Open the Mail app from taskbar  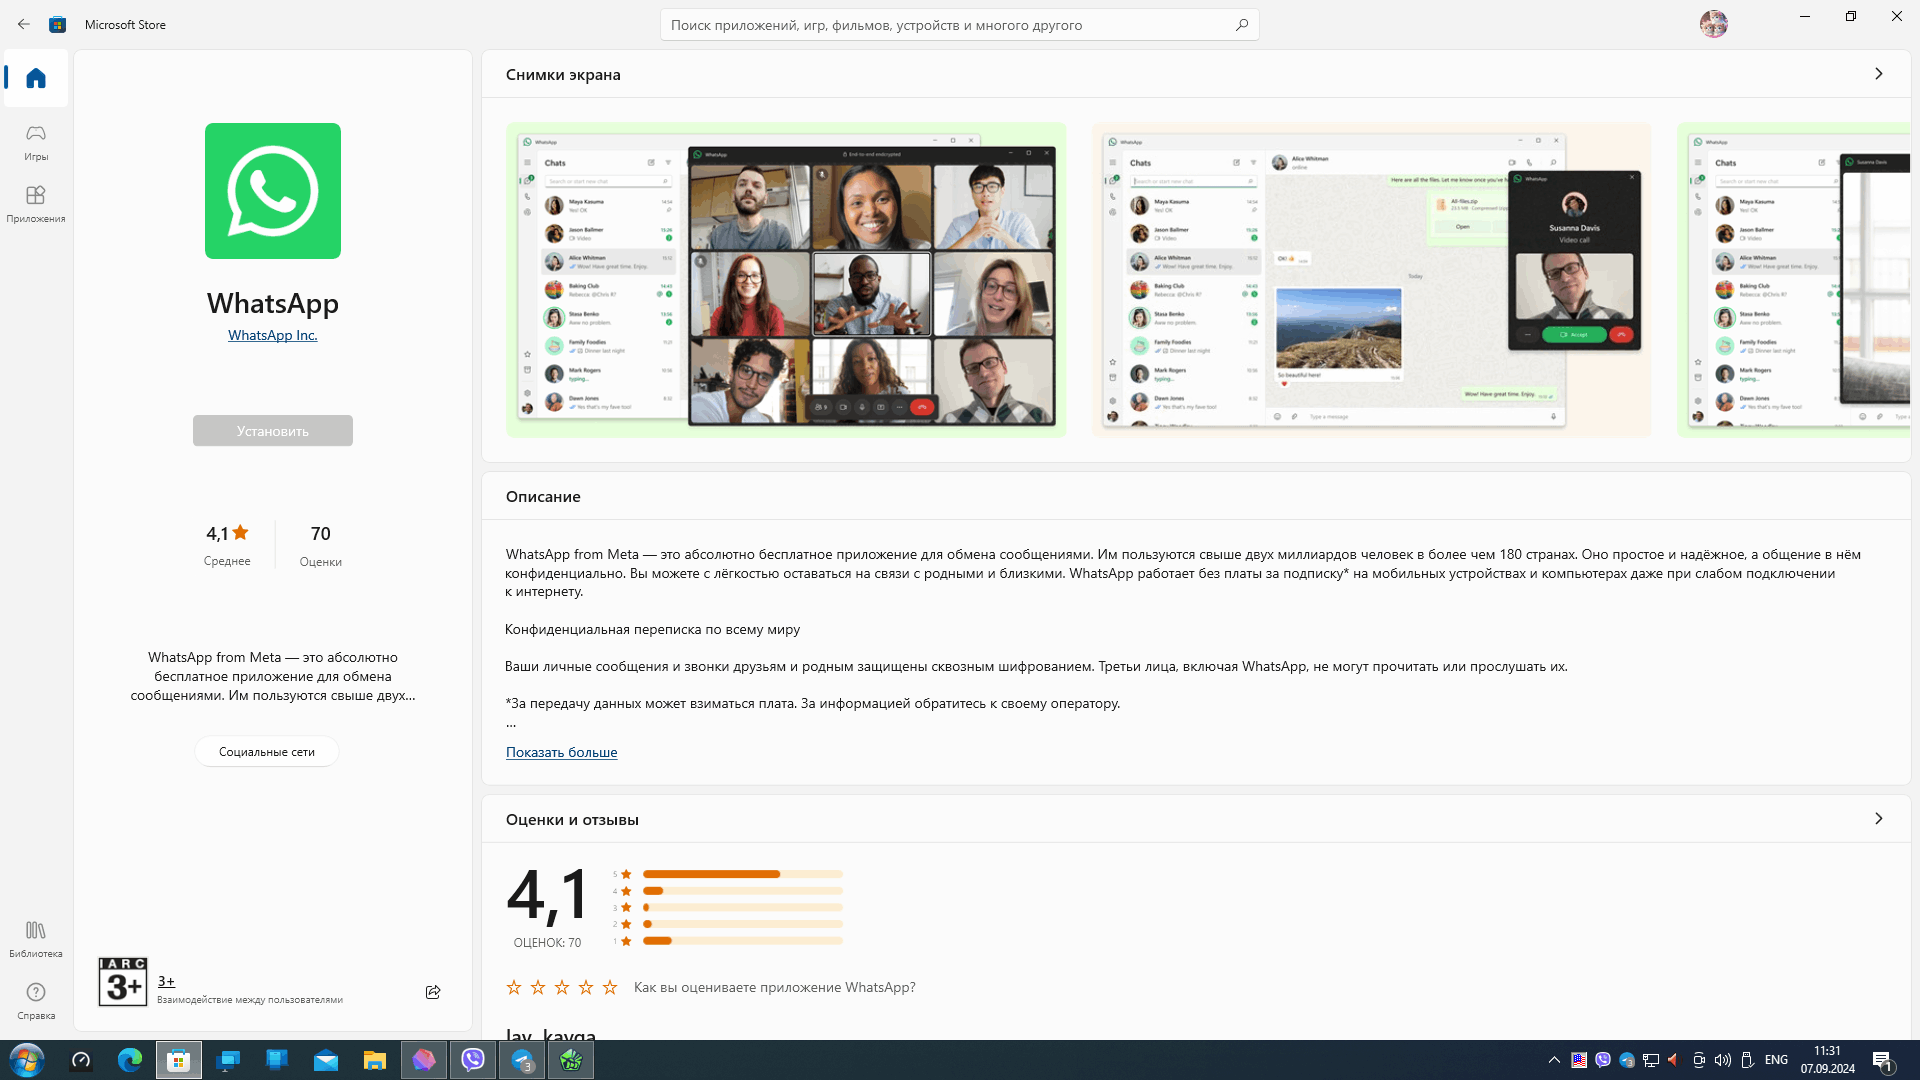click(326, 1060)
